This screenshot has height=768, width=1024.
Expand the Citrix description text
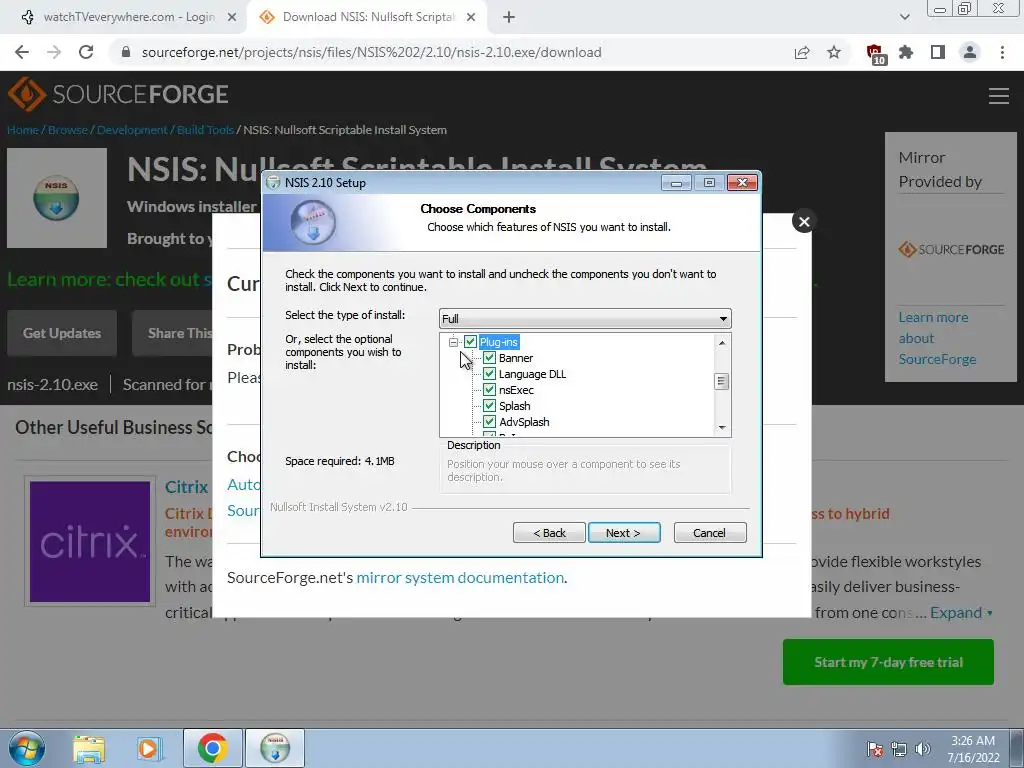[961, 613]
